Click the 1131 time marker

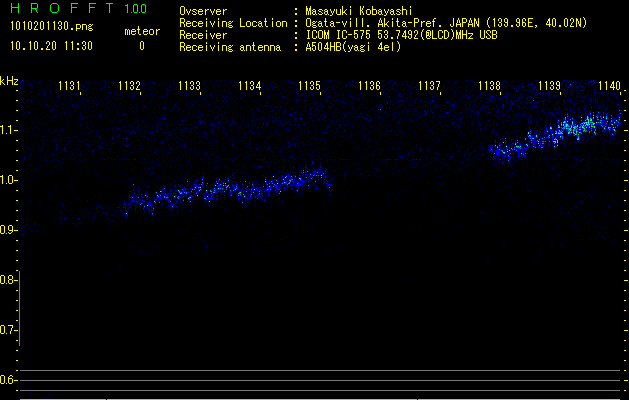click(x=70, y=87)
